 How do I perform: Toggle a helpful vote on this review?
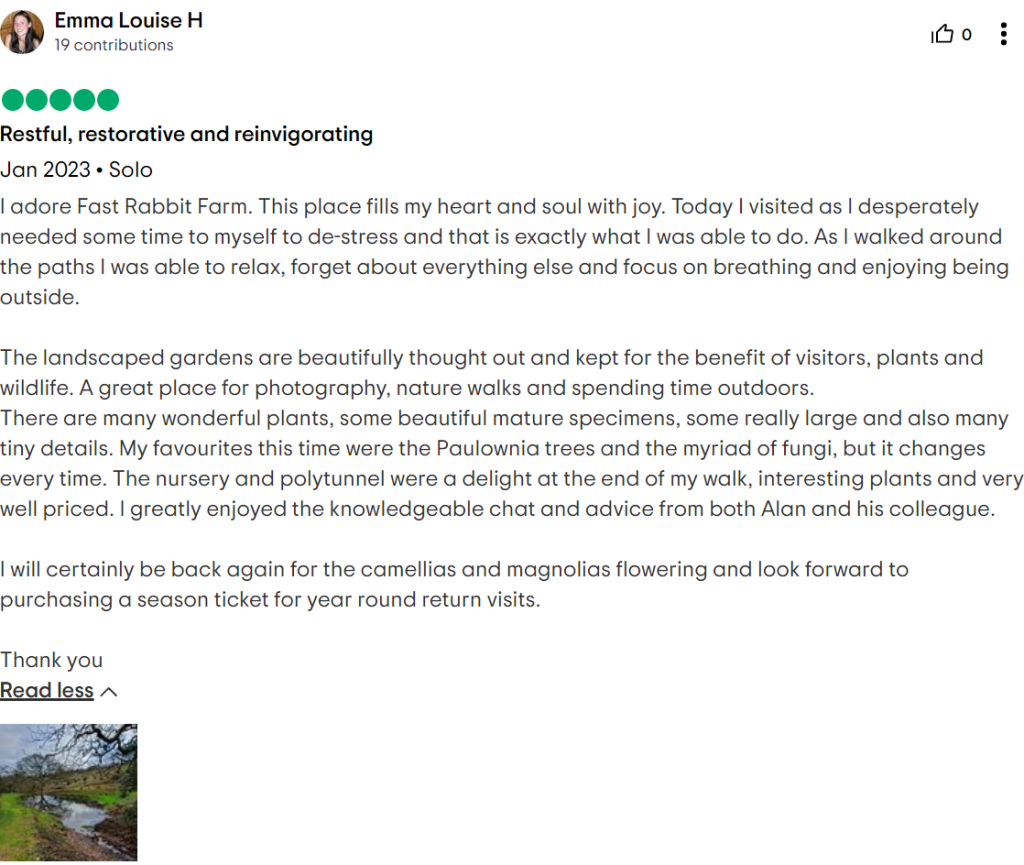[x=941, y=34]
